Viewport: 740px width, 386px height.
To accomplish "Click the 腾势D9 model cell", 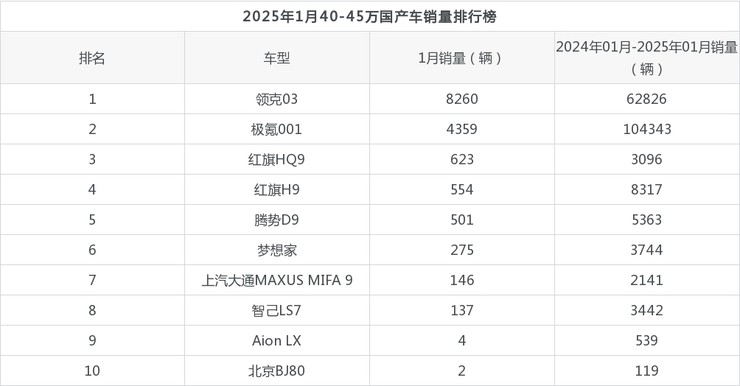I will (277, 220).
